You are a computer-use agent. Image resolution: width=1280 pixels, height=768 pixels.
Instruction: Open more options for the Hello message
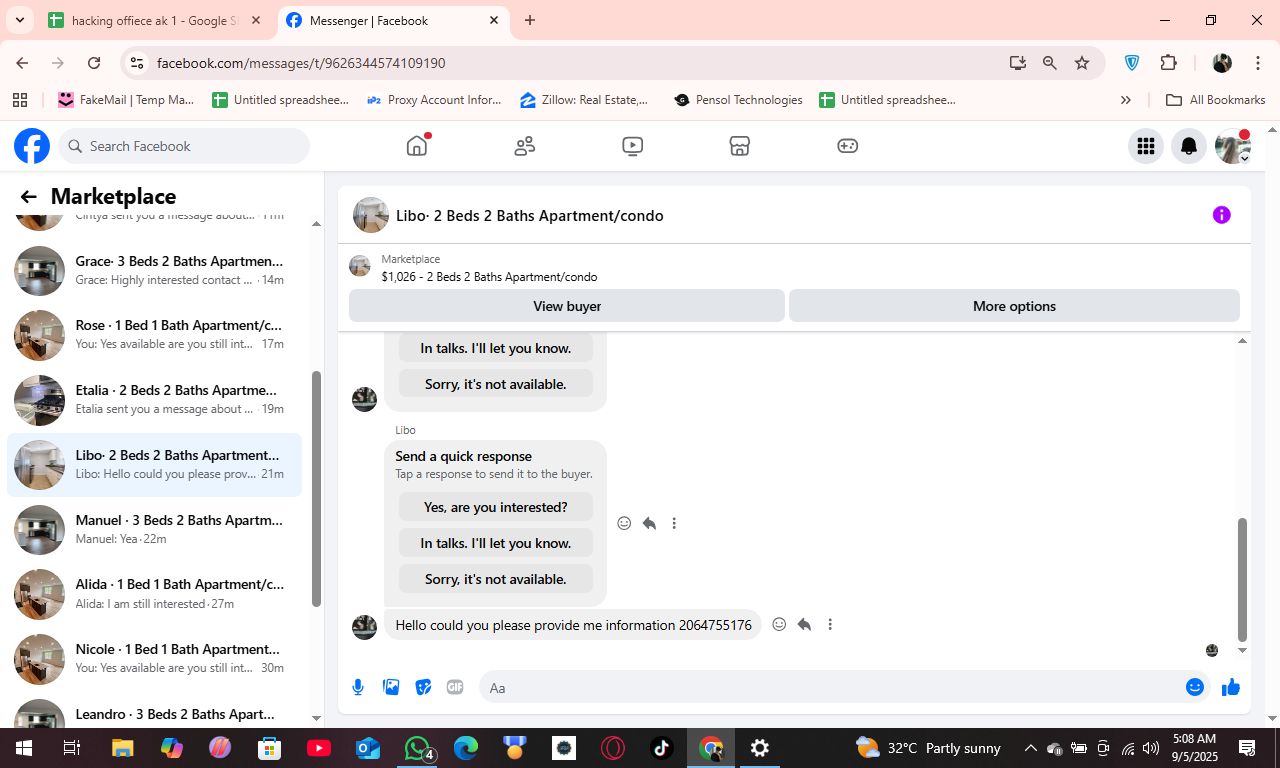[830, 625]
